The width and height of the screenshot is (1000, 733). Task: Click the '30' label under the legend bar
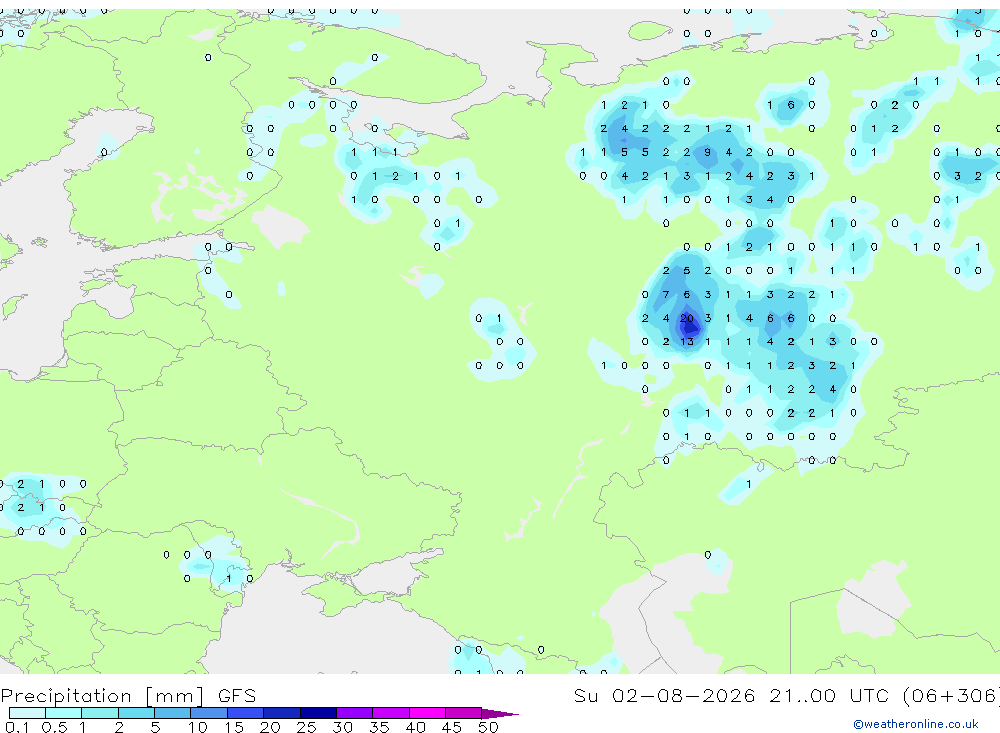(342, 727)
